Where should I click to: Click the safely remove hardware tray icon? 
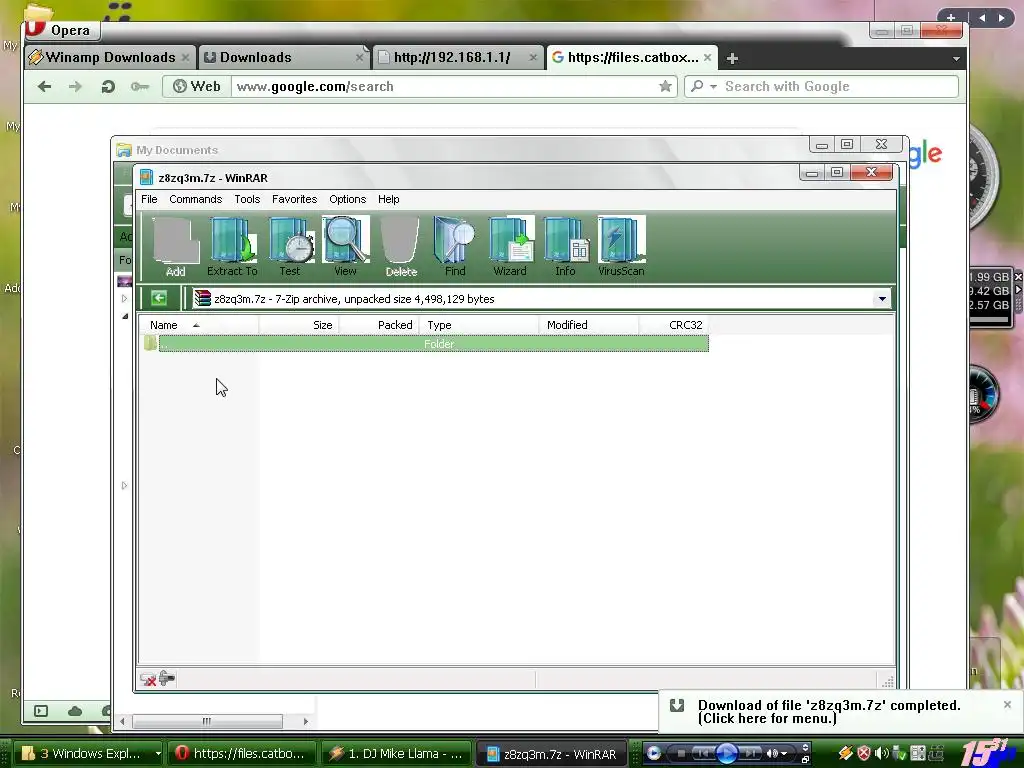[899, 753]
